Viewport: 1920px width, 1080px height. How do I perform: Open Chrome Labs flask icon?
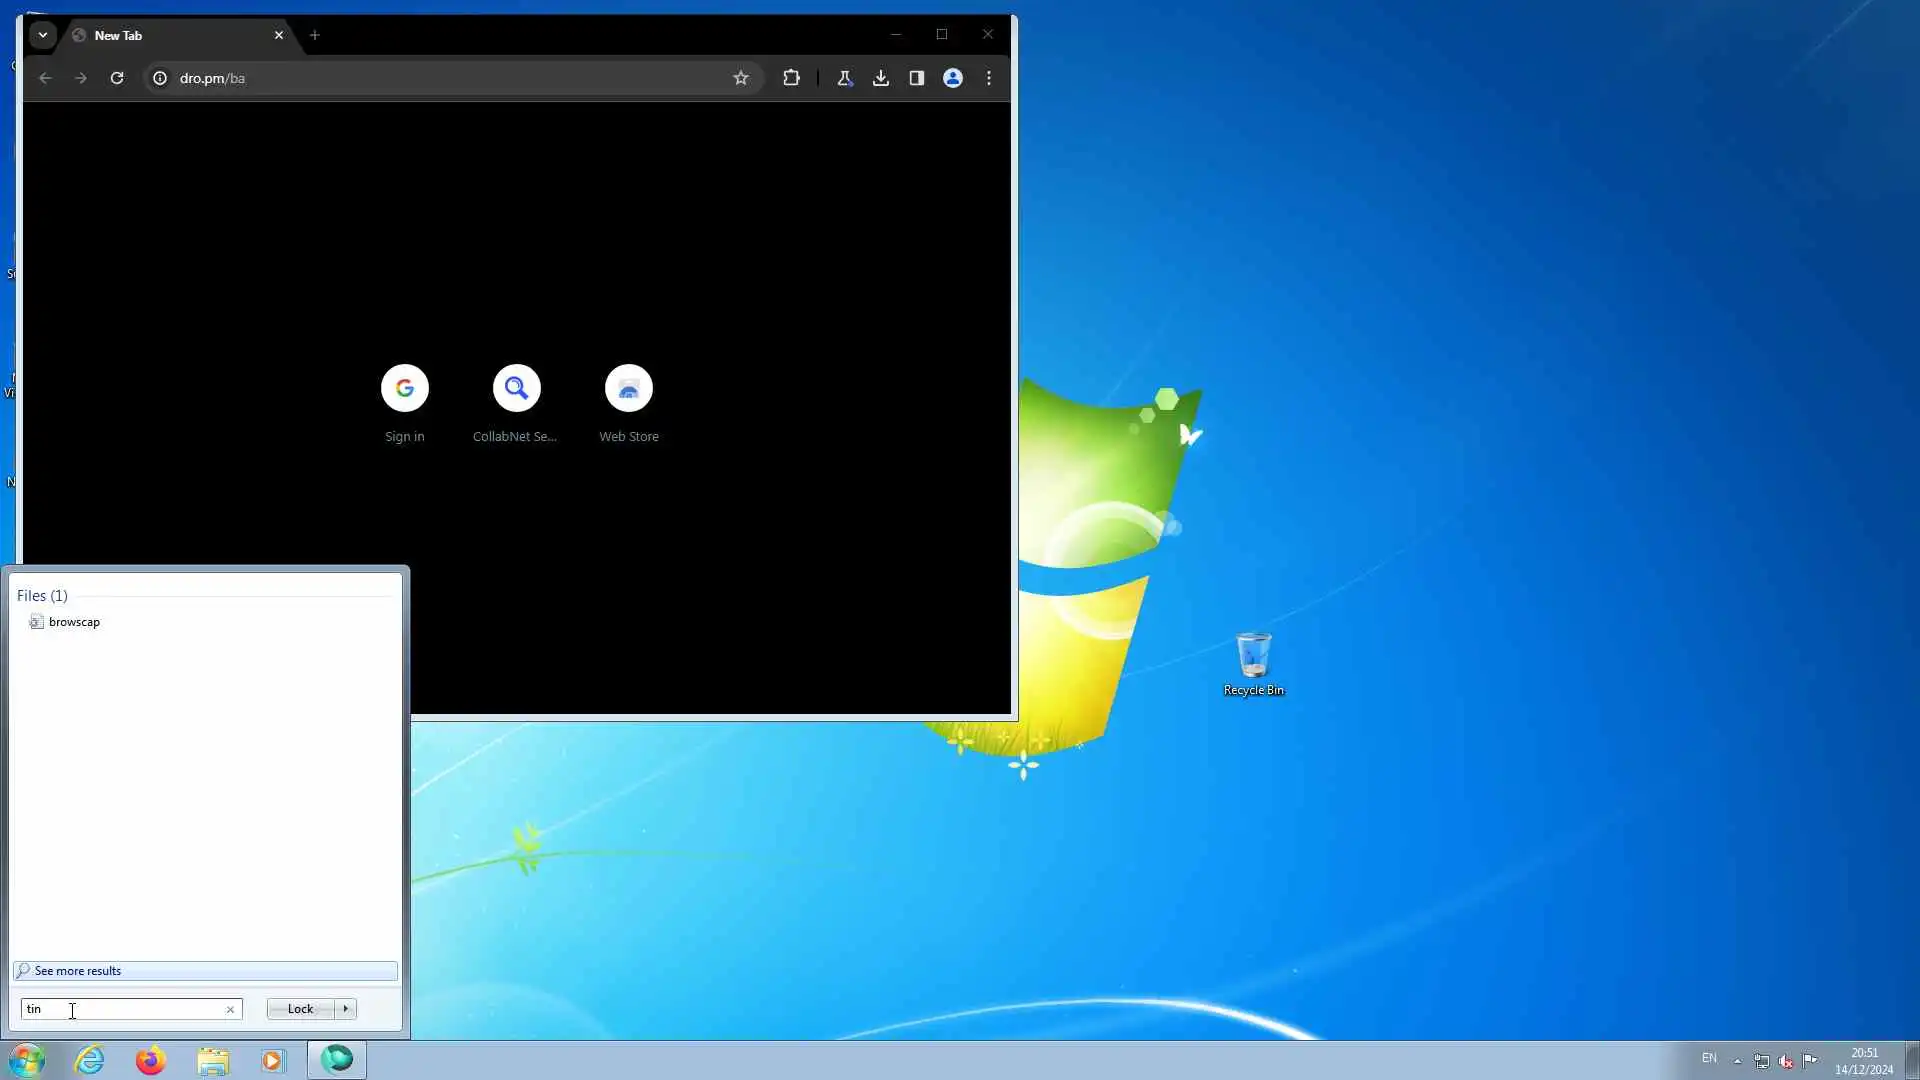(844, 78)
